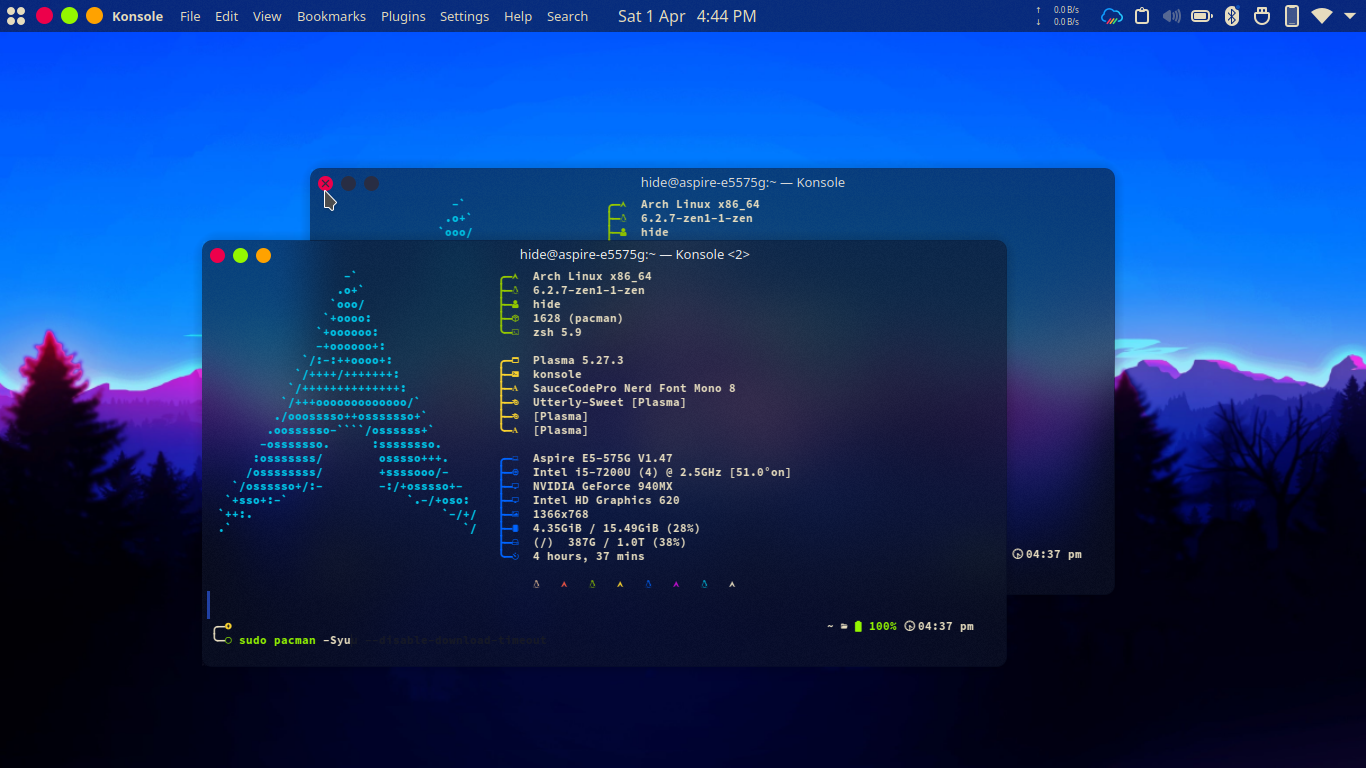
Task: Click the 'zsh 5.9' shell line
Action: tap(557, 332)
